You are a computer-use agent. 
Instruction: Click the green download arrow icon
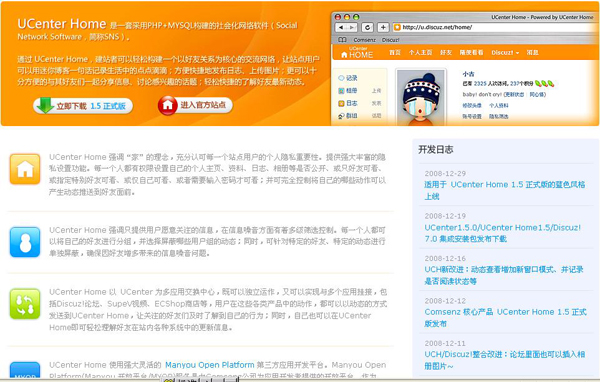(45, 105)
